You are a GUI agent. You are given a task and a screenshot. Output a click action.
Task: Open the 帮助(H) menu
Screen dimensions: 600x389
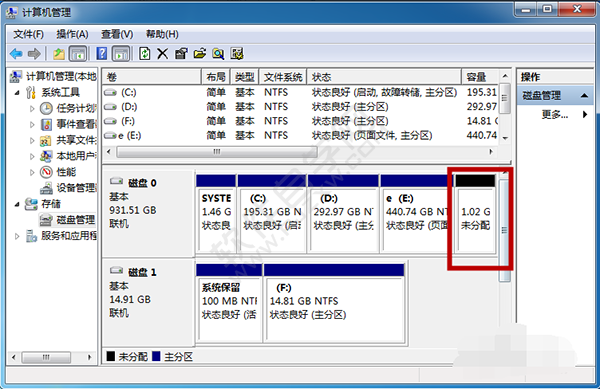coord(162,34)
